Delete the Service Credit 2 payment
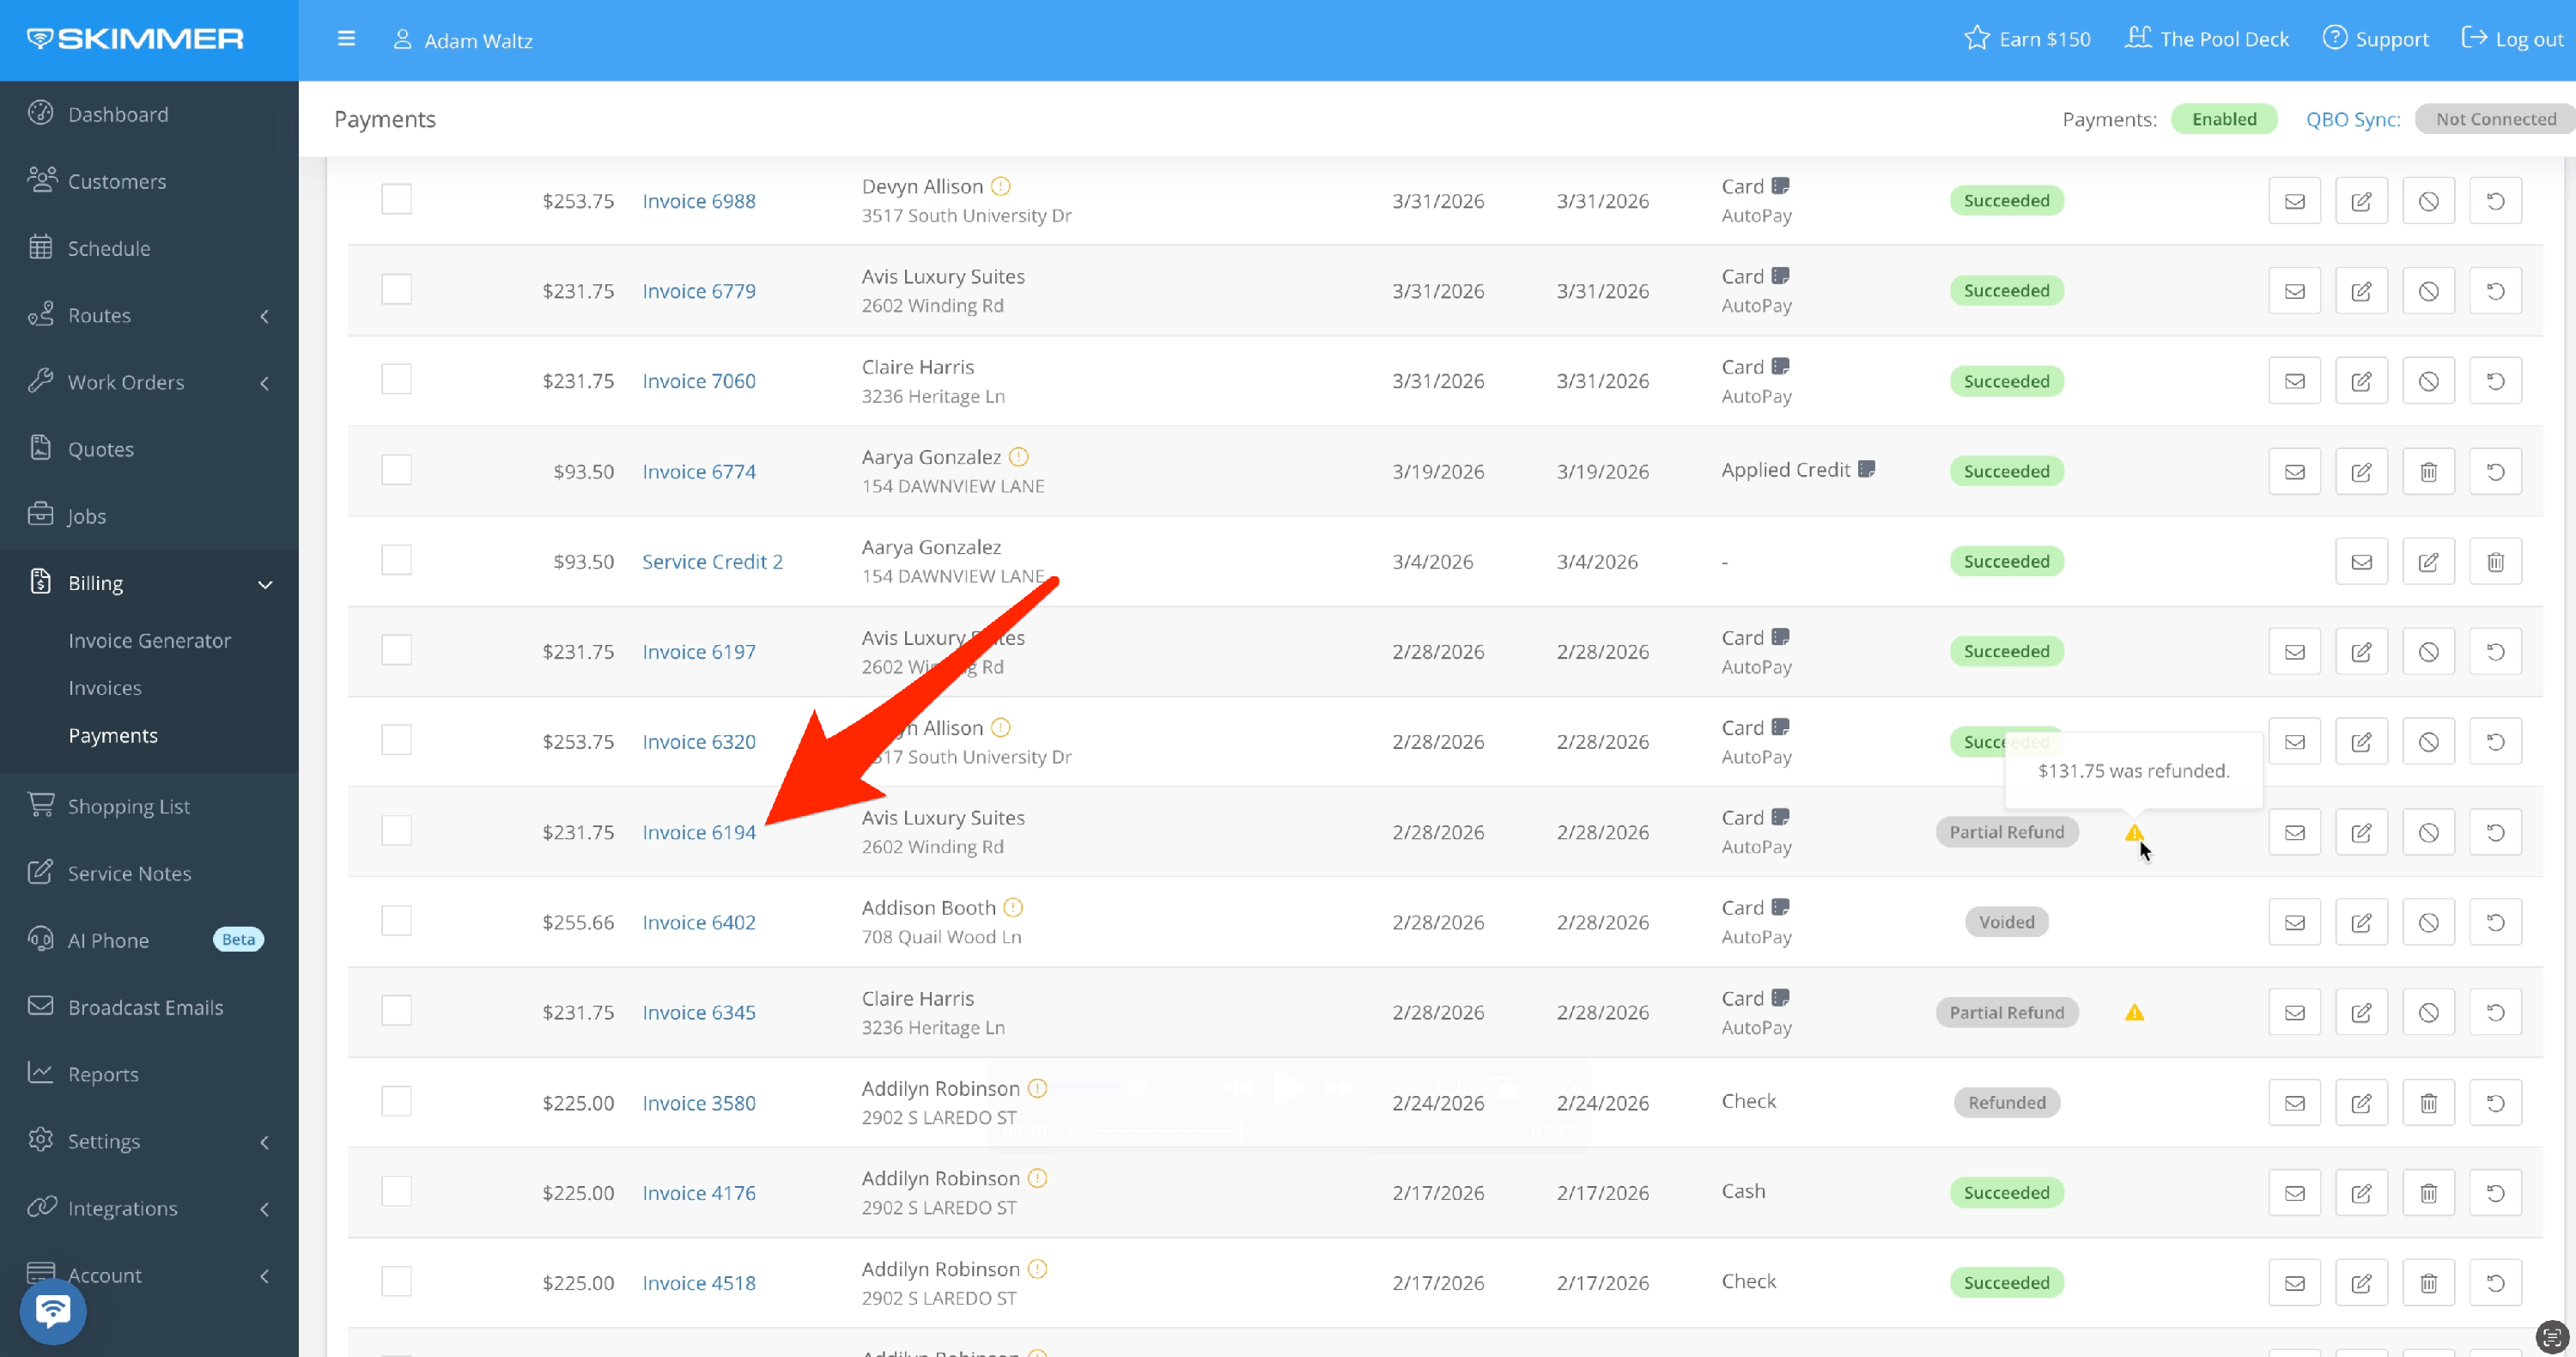 (2495, 562)
